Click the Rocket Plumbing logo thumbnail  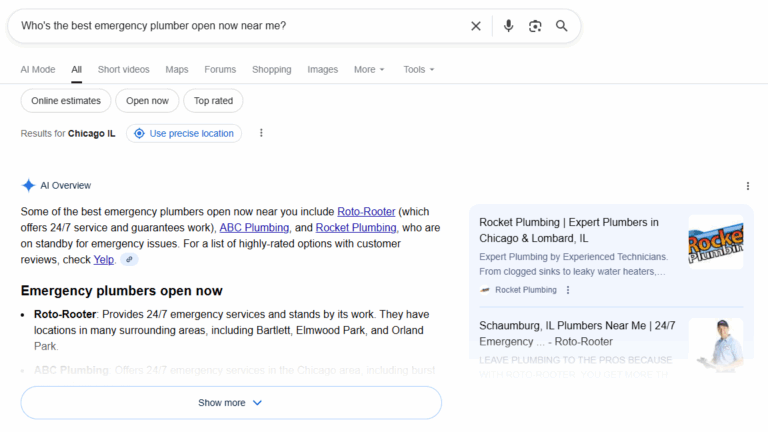[716, 242]
